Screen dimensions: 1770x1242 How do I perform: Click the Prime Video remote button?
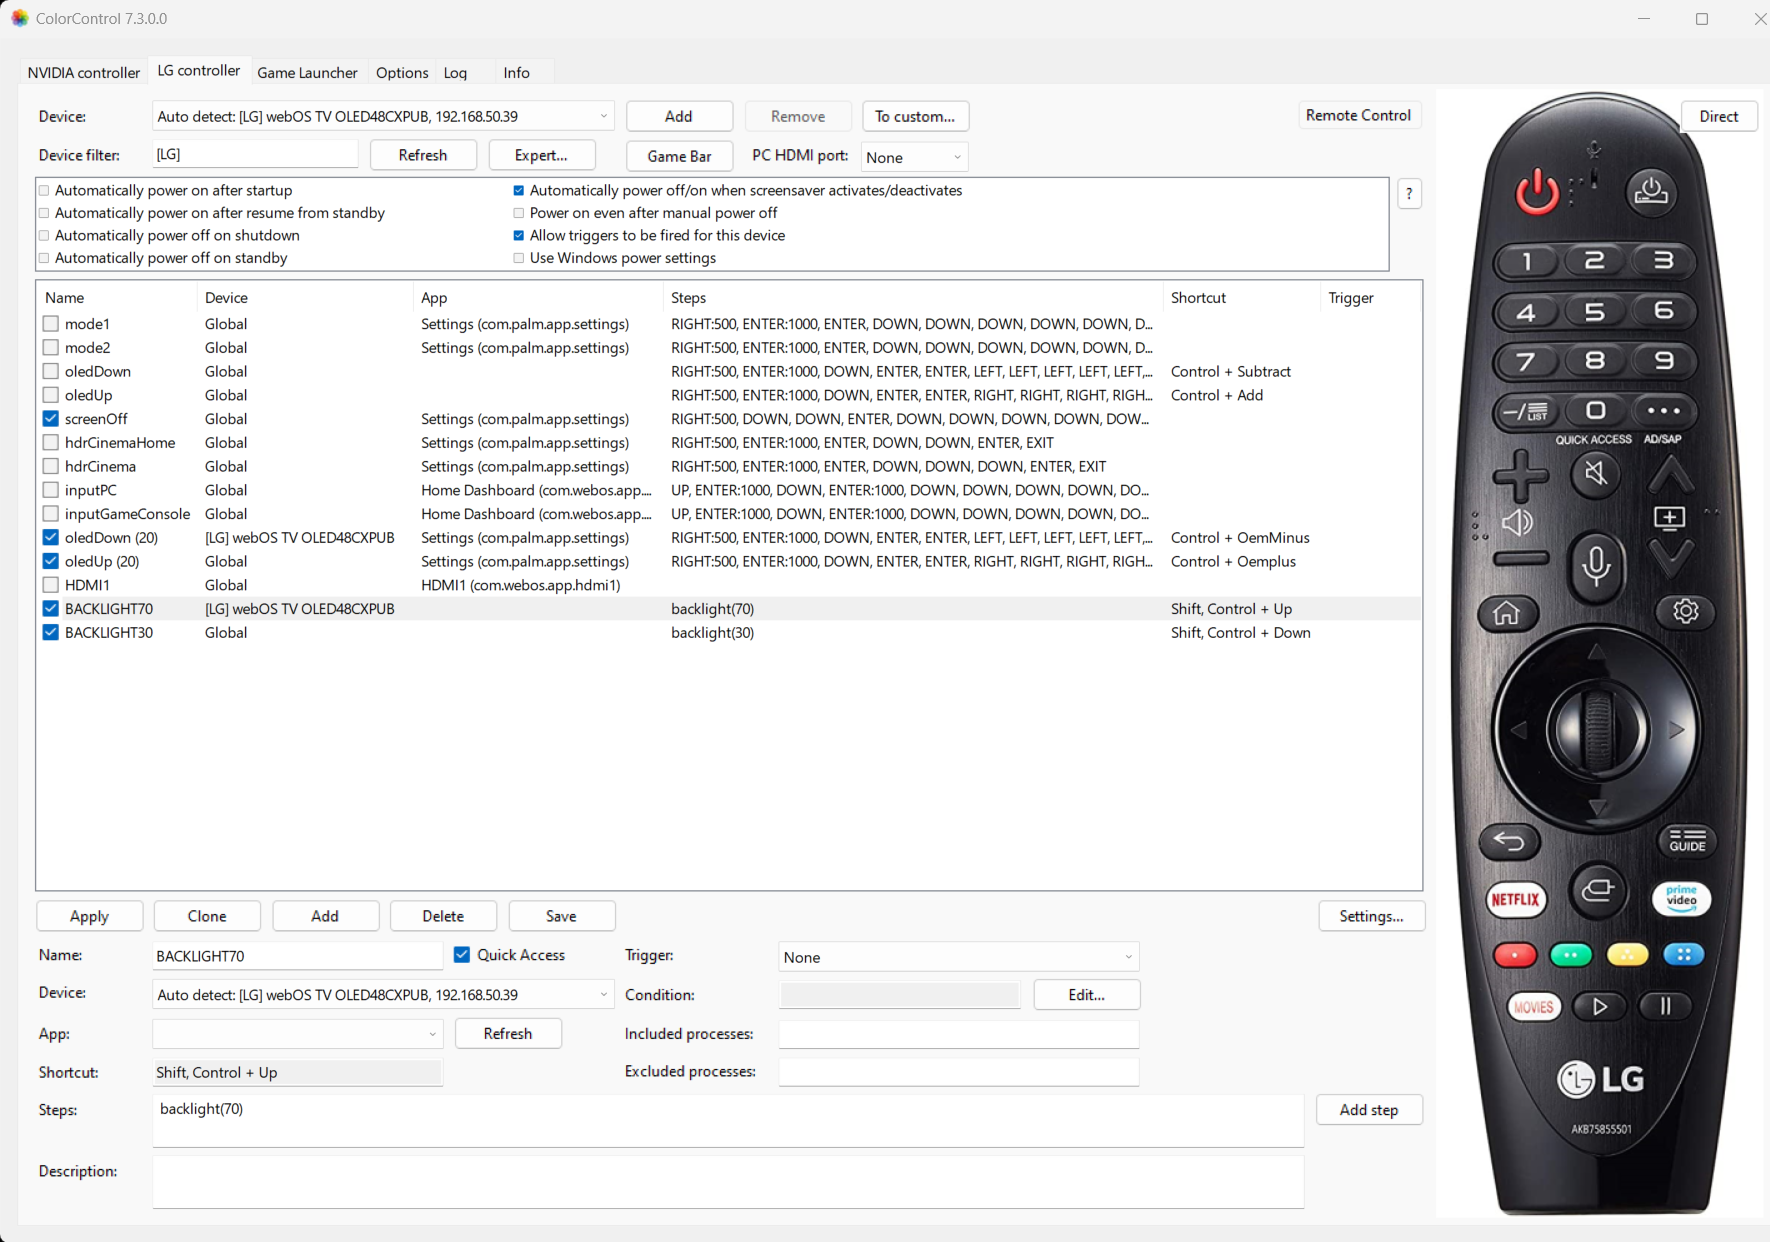point(1681,898)
